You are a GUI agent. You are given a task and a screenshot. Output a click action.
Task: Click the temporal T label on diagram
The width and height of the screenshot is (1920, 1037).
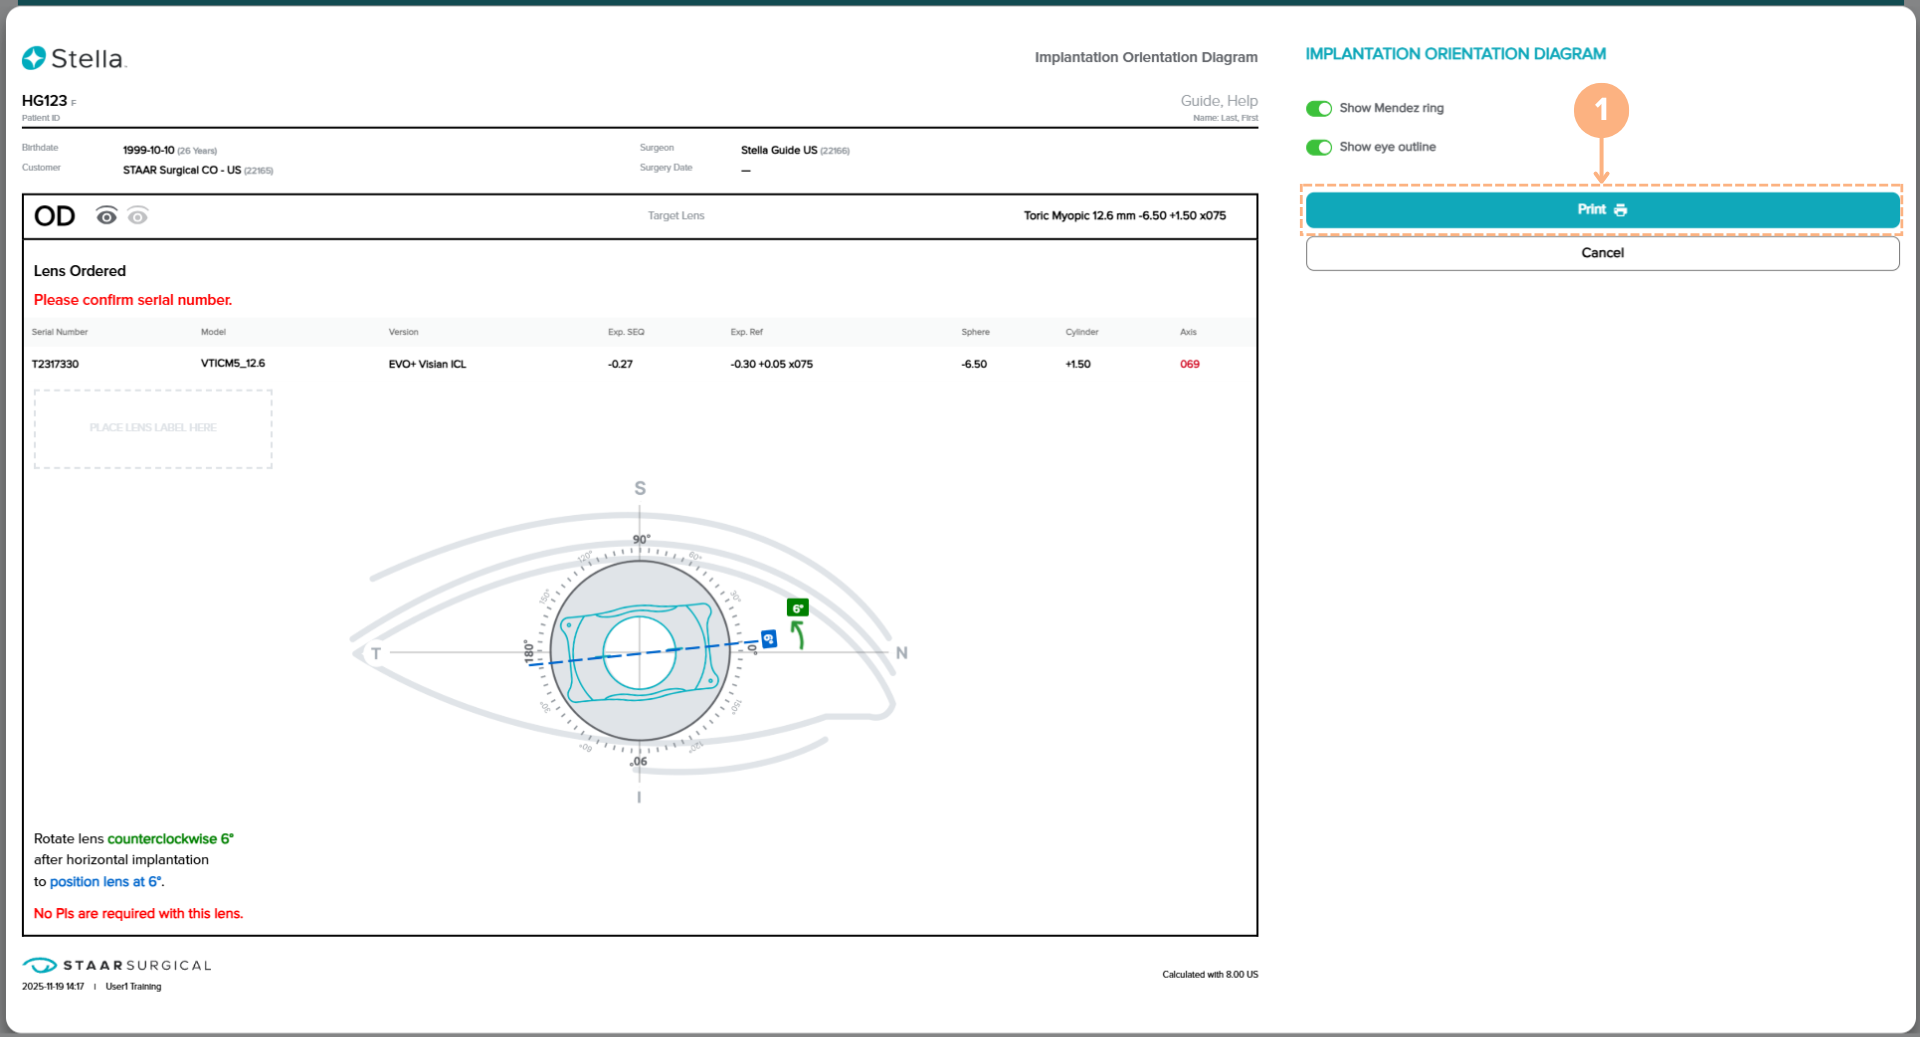click(x=376, y=653)
